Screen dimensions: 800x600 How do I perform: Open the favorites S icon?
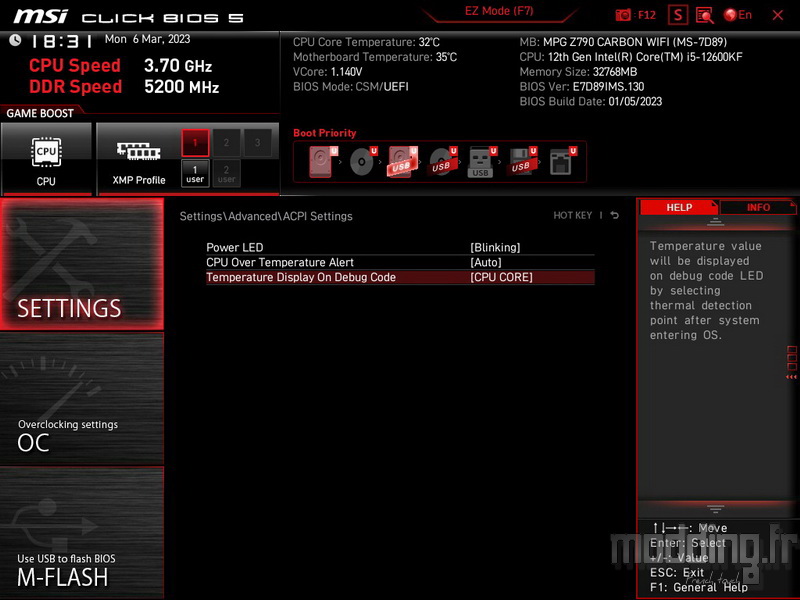pos(678,15)
